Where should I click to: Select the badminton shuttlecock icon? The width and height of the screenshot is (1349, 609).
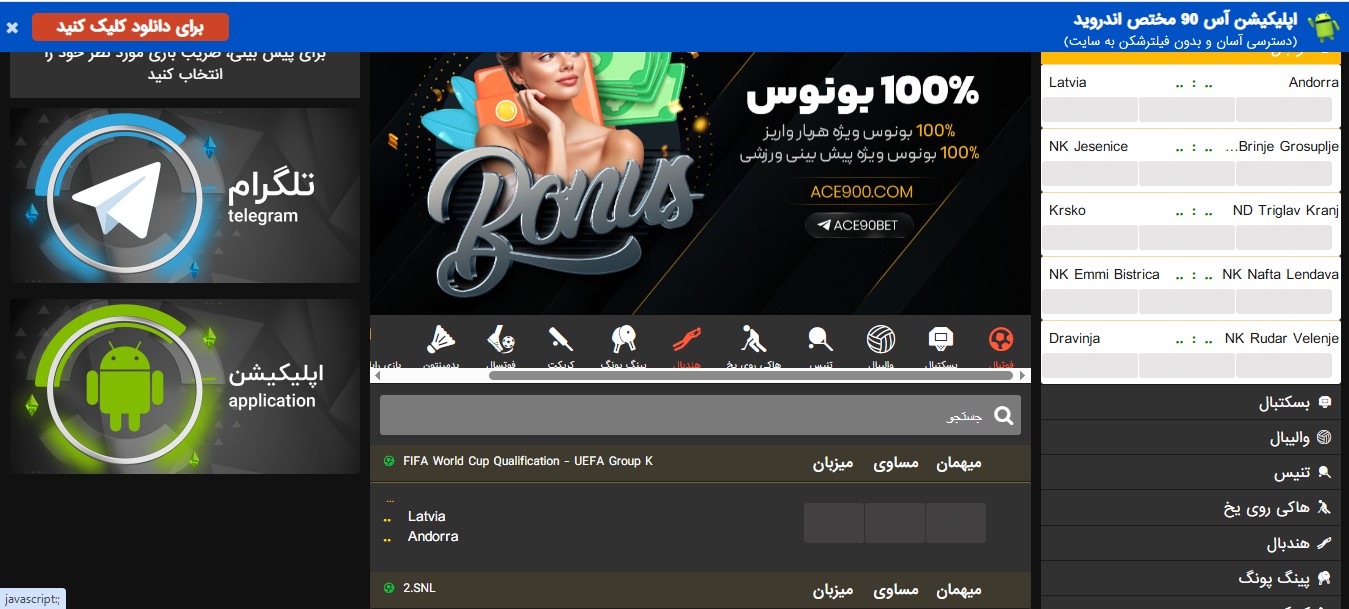click(441, 340)
